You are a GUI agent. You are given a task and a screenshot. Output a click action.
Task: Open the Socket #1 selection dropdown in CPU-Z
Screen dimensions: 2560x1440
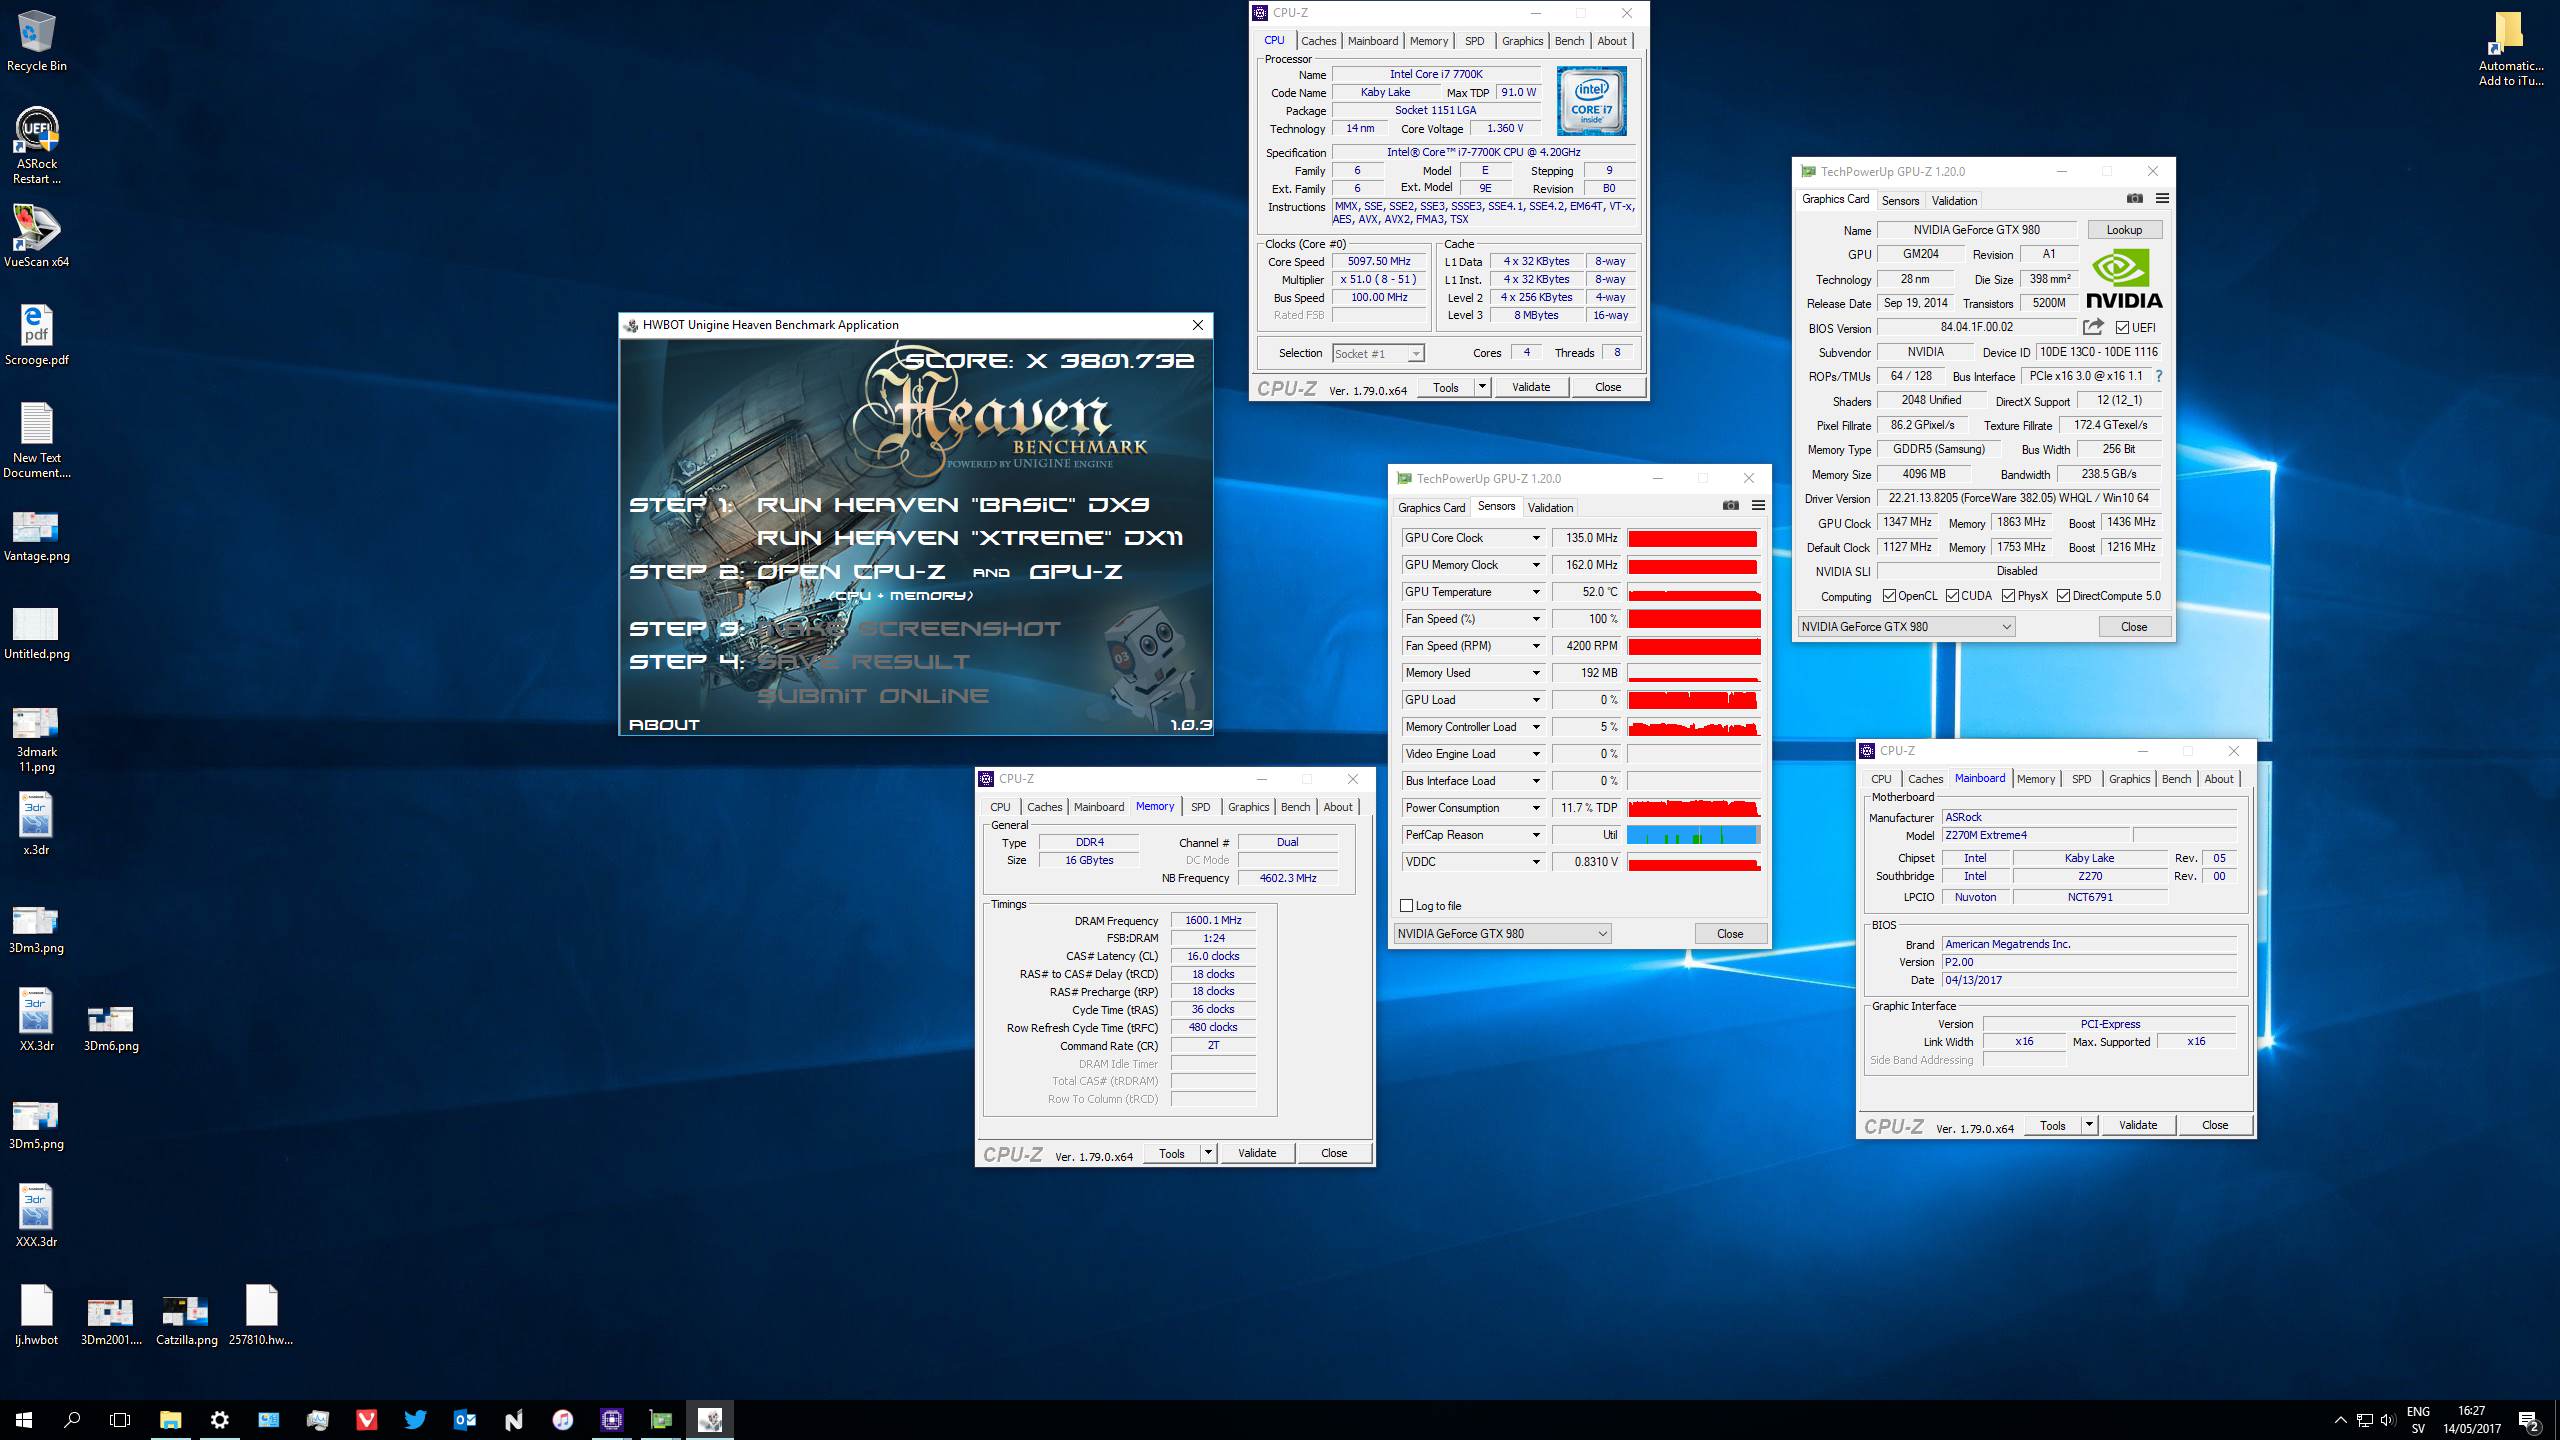[x=1377, y=353]
